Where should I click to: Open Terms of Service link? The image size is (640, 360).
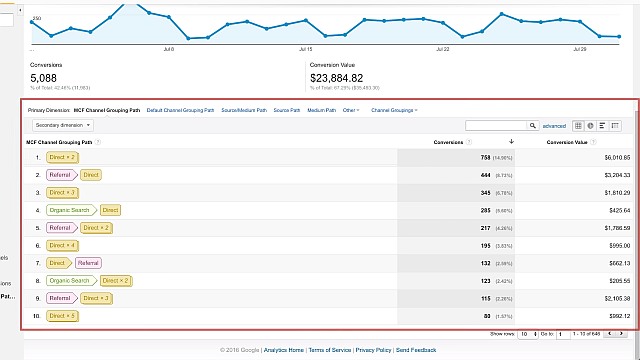[x=330, y=350]
